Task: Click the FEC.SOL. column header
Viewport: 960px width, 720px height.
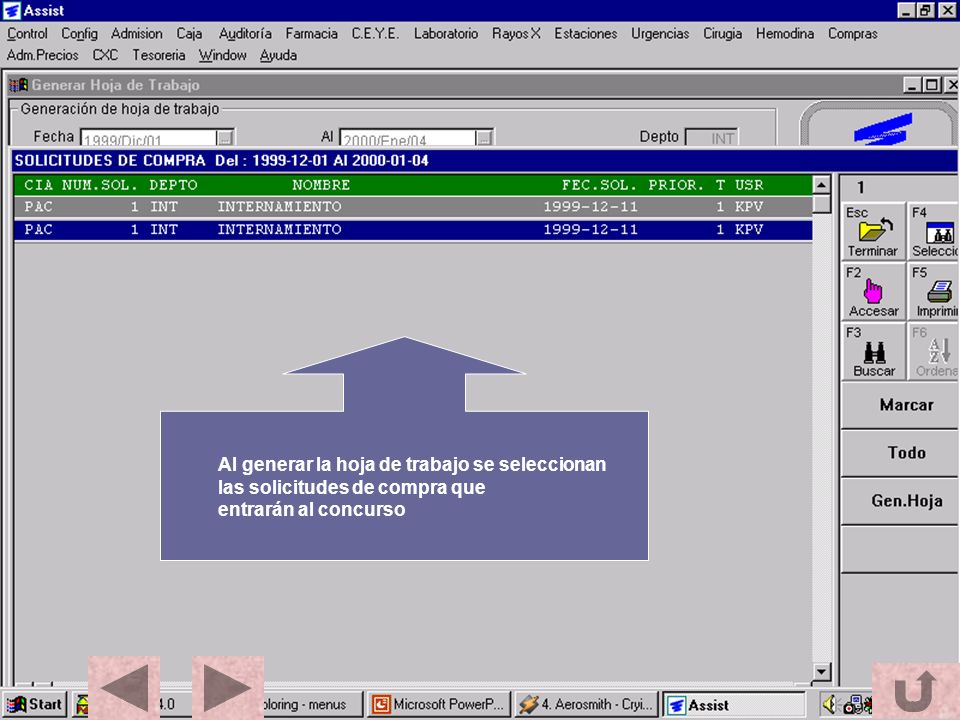Action: coord(599,185)
